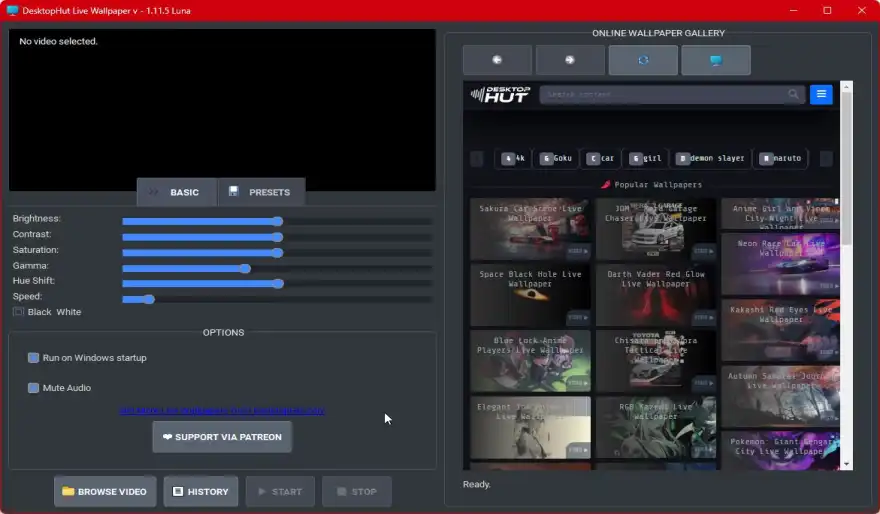880x514 pixels.
Task: Open Blue Lock Anime Players Live Wallpaper
Action: pyautogui.click(x=530, y=361)
